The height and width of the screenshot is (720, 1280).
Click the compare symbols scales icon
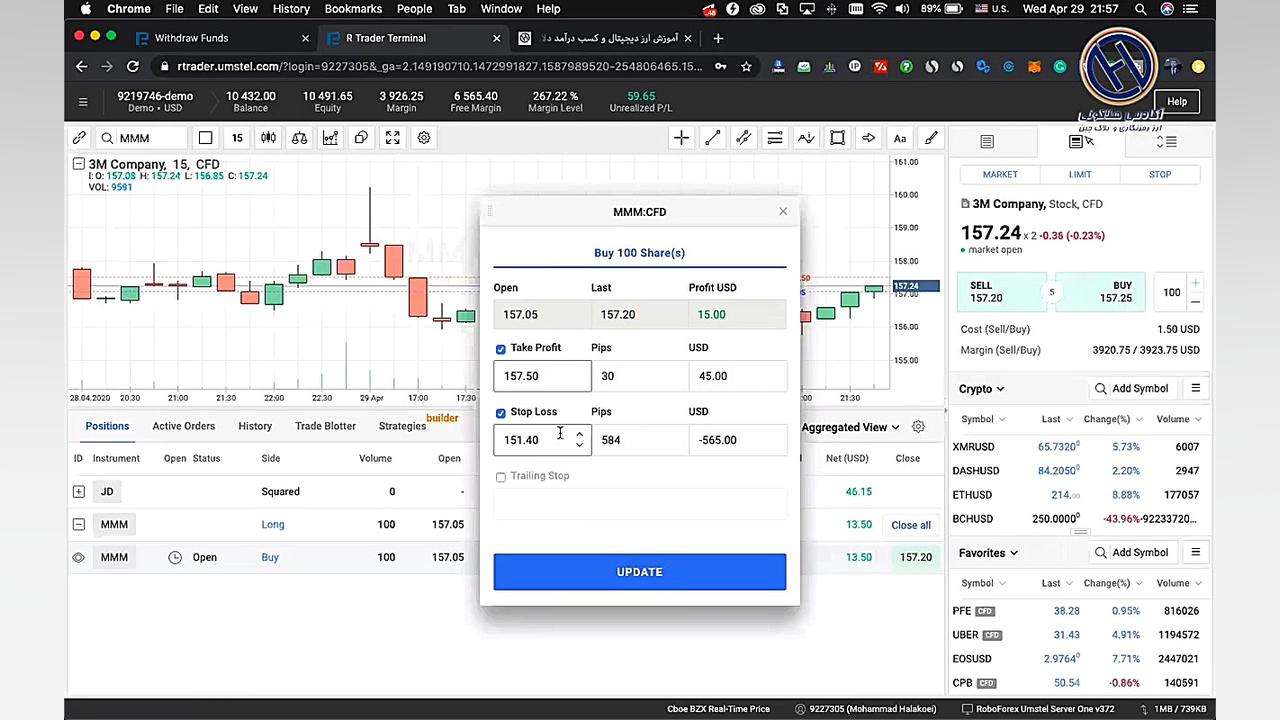[x=299, y=138]
